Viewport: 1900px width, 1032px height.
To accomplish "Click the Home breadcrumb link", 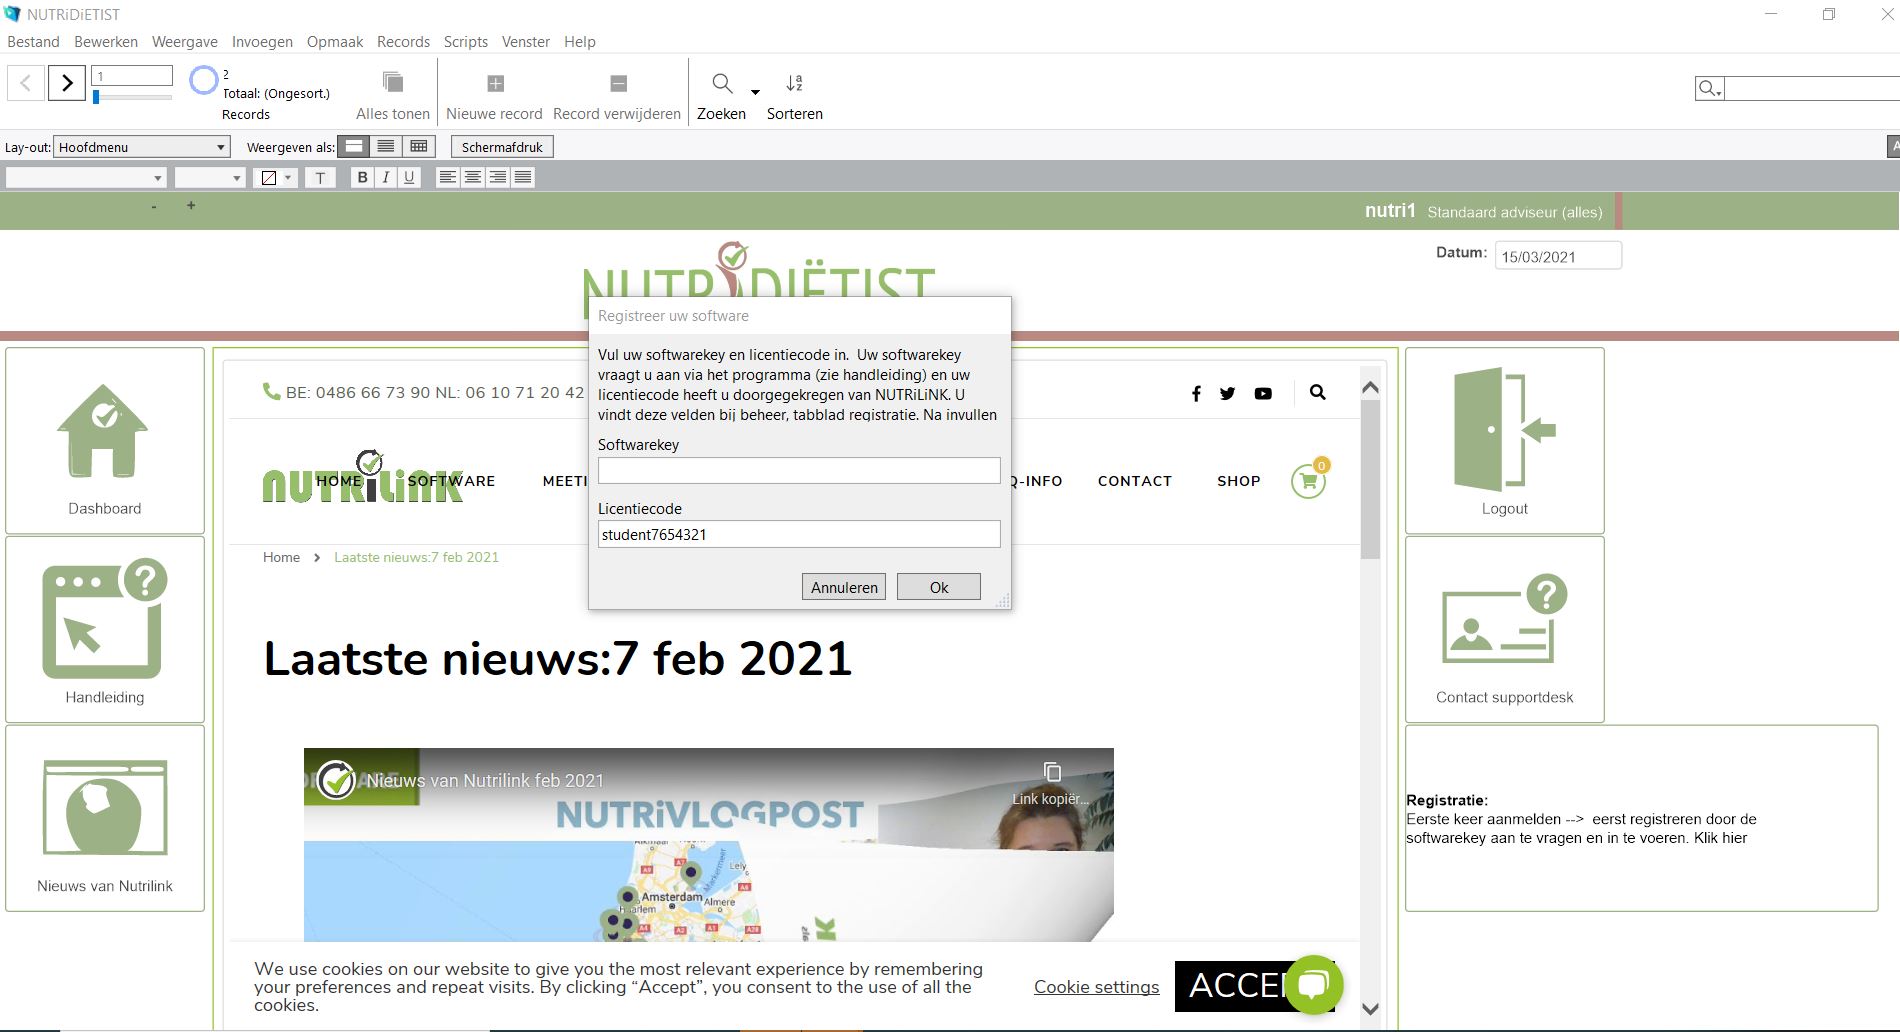I will 281,557.
